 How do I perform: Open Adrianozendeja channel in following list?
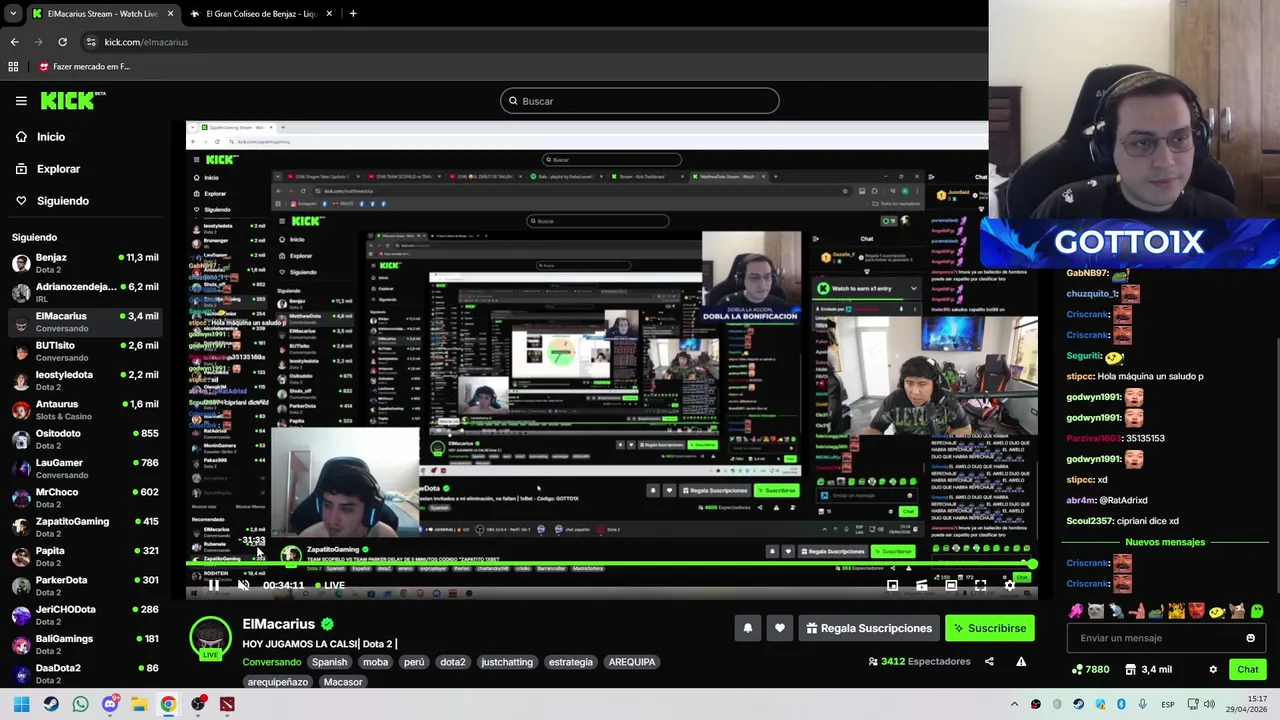click(x=85, y=292)
